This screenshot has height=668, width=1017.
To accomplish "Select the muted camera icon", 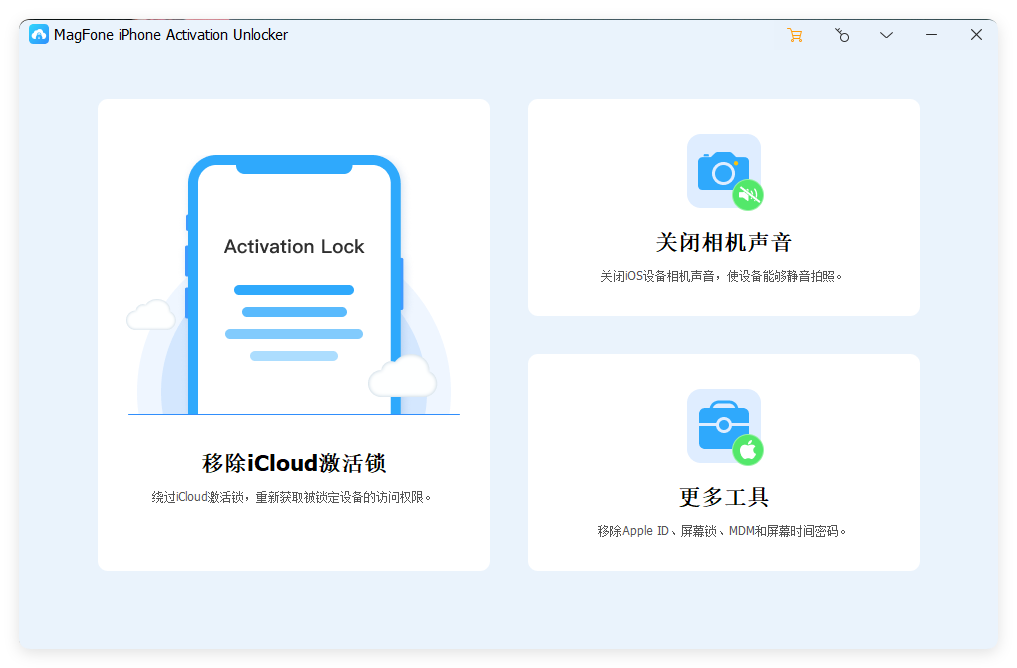I will (724, 172).
